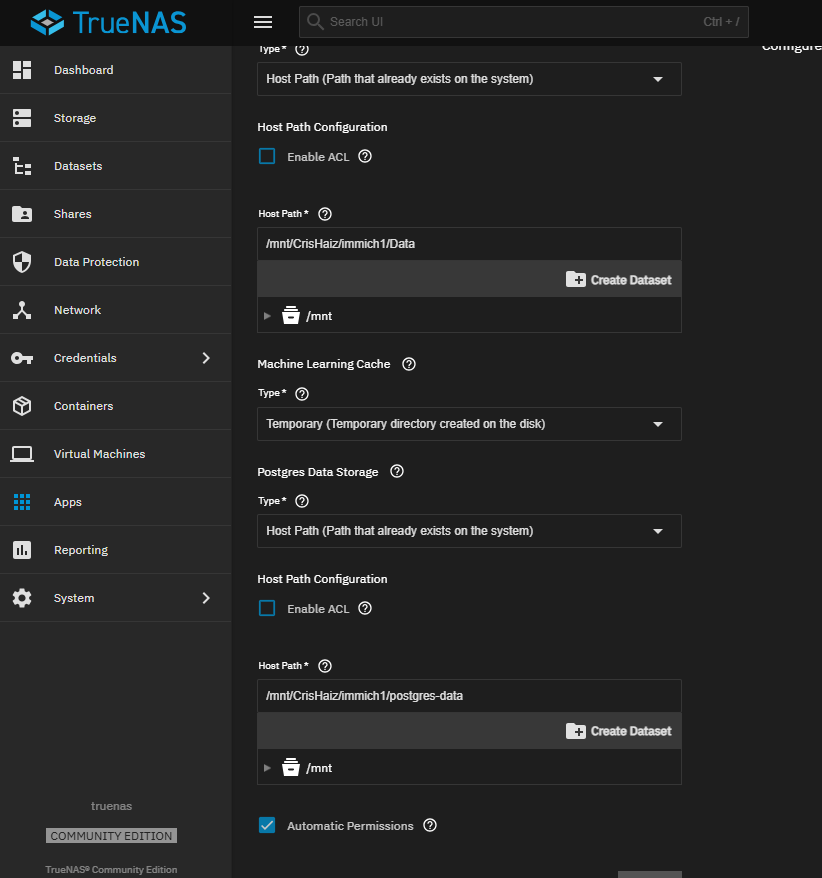Click /mnt dataset icon under Data path

coord(291,315)
